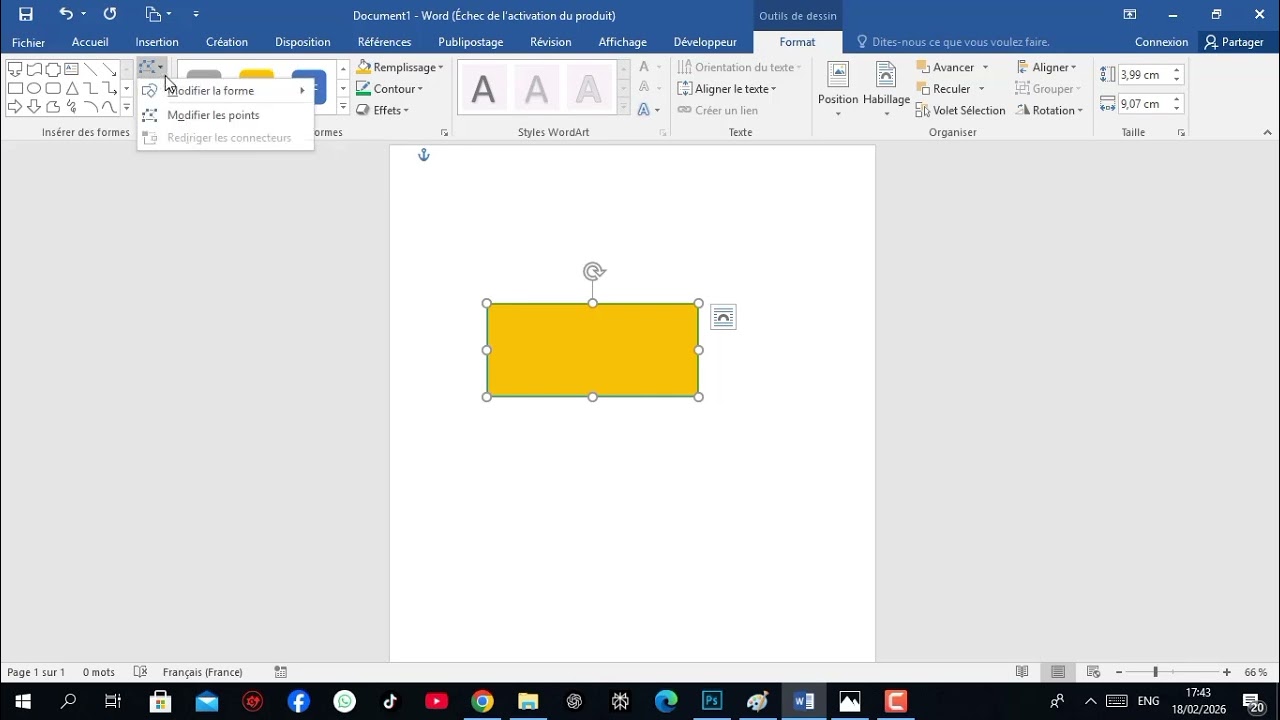This screenshot has height=720, width=1280.
Task: Collapse the ribbon with the caret
Action: point(1268,132)
